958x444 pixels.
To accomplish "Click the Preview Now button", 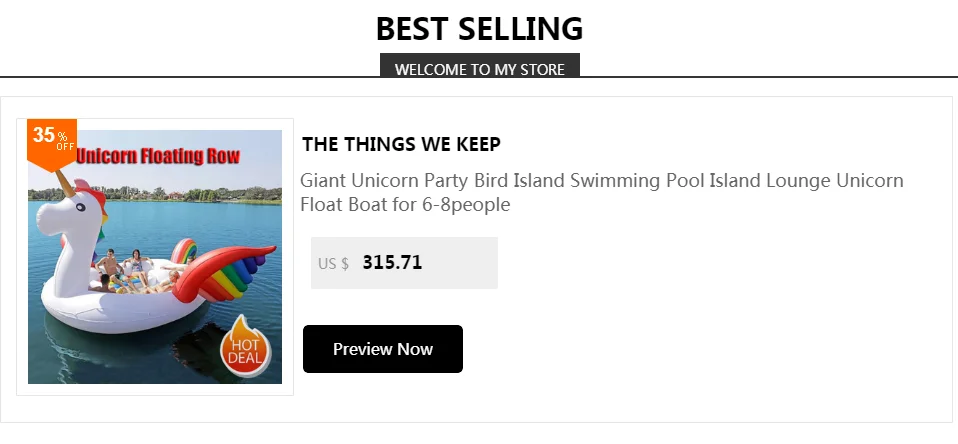I will [x=382, y=349].
